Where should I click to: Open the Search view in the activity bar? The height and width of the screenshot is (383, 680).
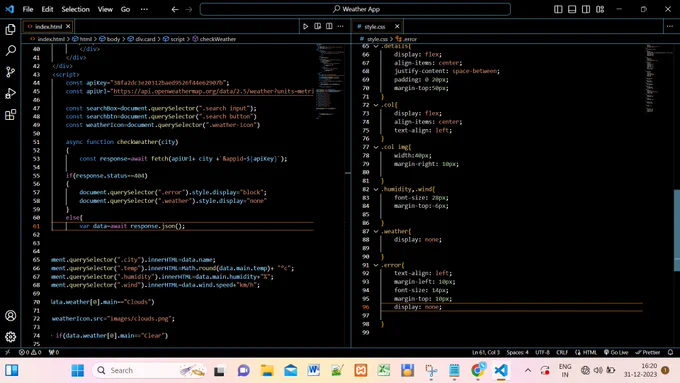coord(10,50)
